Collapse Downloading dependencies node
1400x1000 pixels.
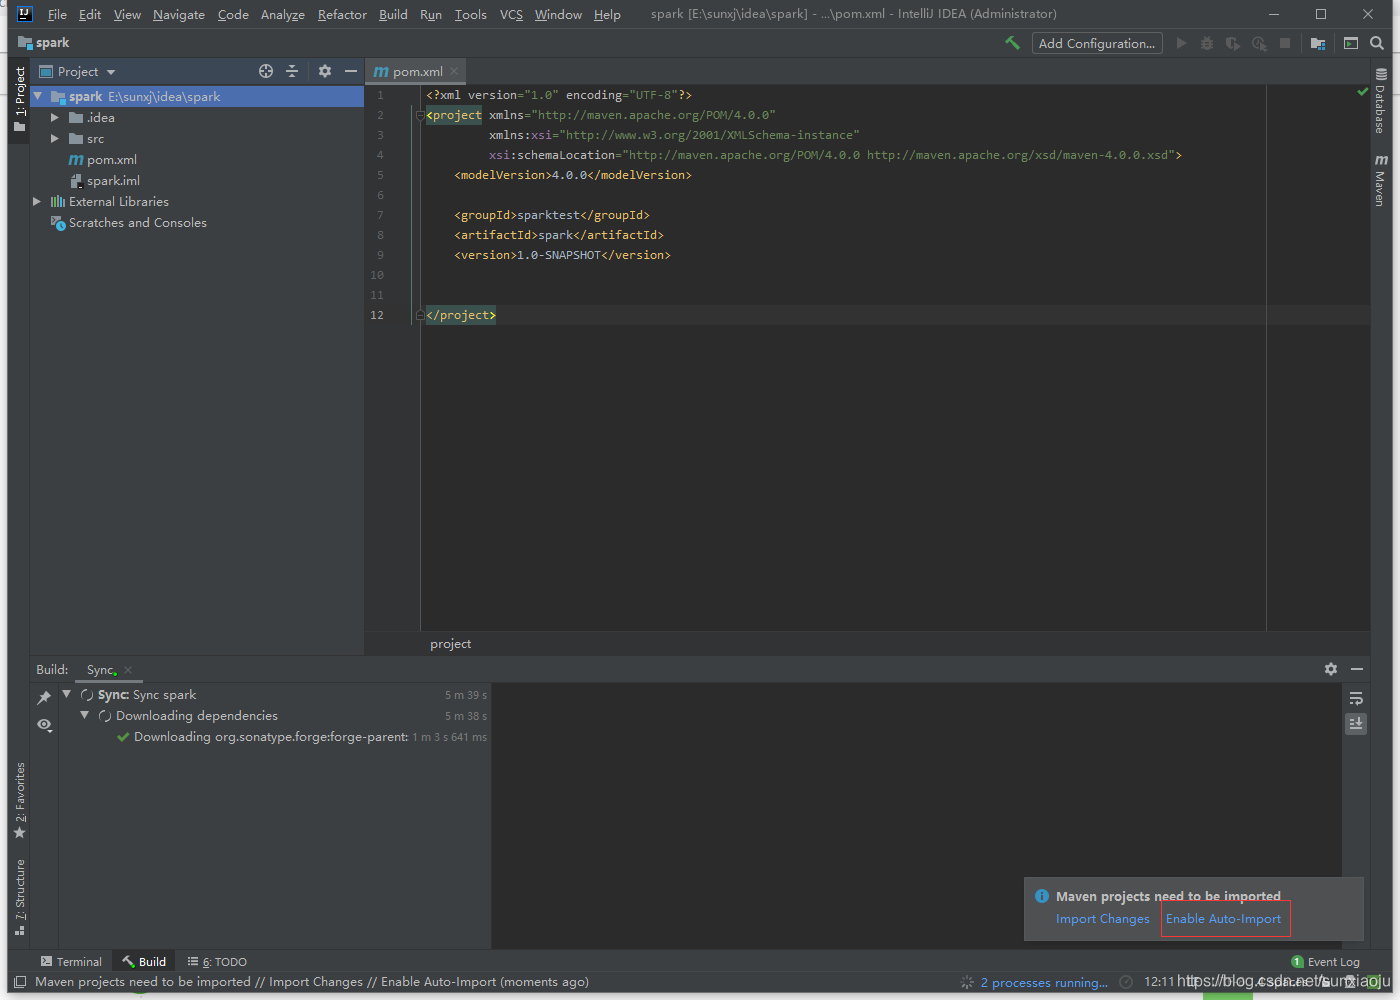85,715
